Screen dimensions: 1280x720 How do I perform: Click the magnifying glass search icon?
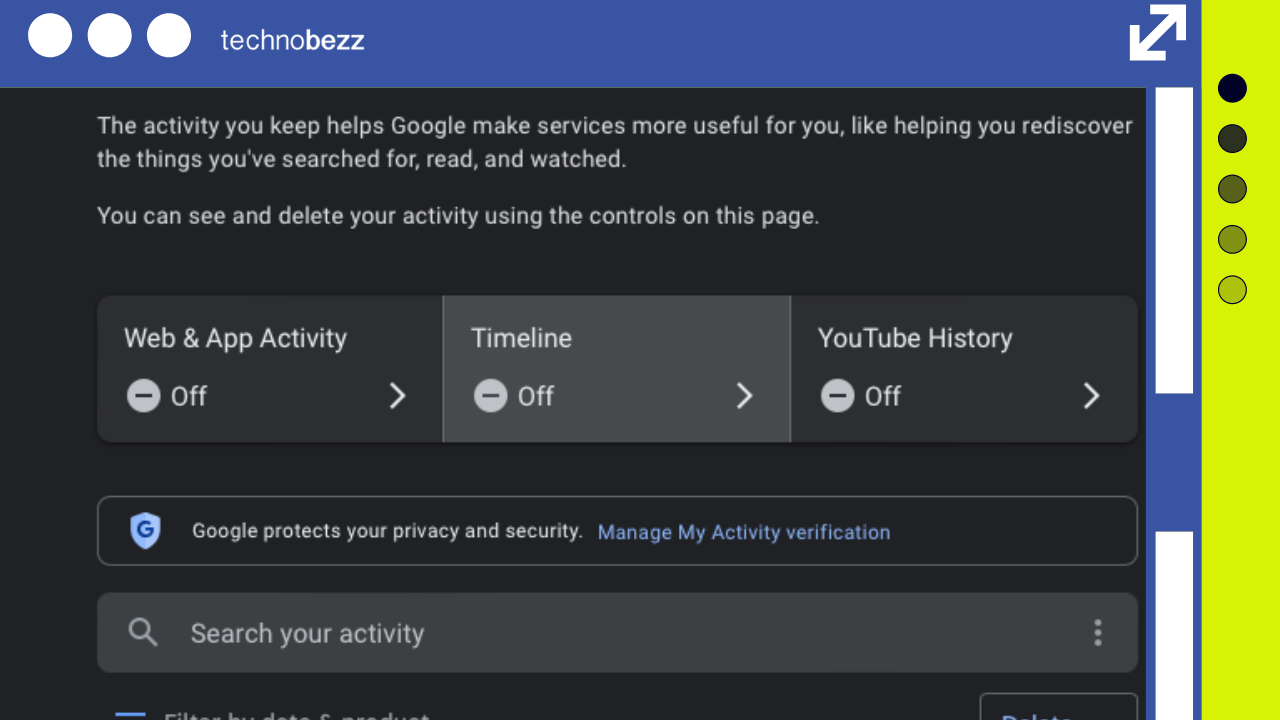tap(143, 632)
